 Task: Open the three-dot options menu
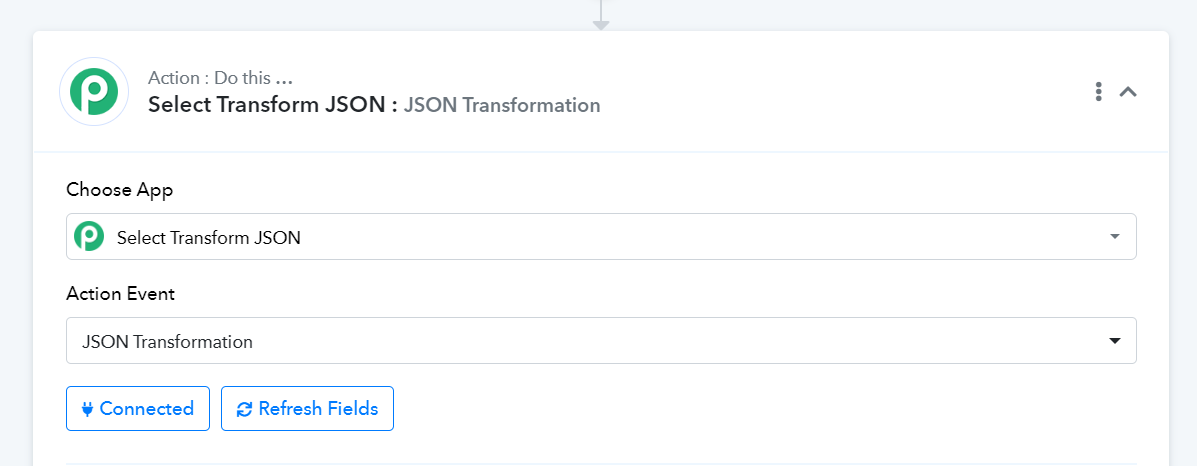tap(1099, 92)
